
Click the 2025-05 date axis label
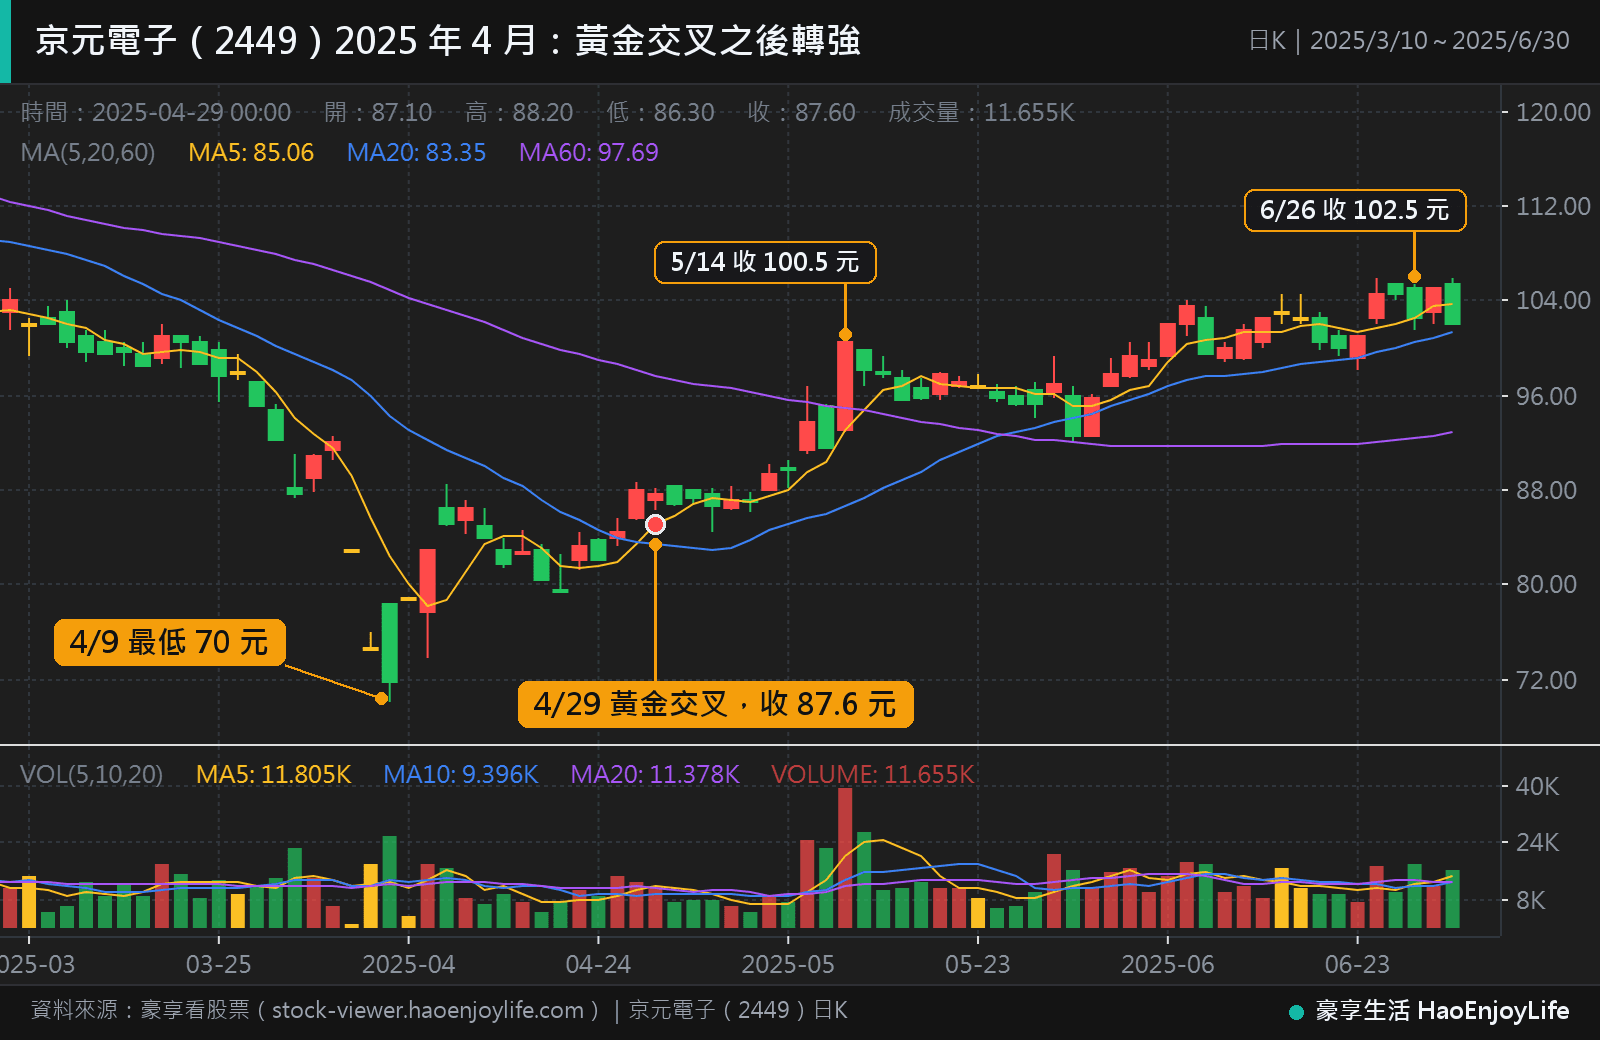pos(788,965)
